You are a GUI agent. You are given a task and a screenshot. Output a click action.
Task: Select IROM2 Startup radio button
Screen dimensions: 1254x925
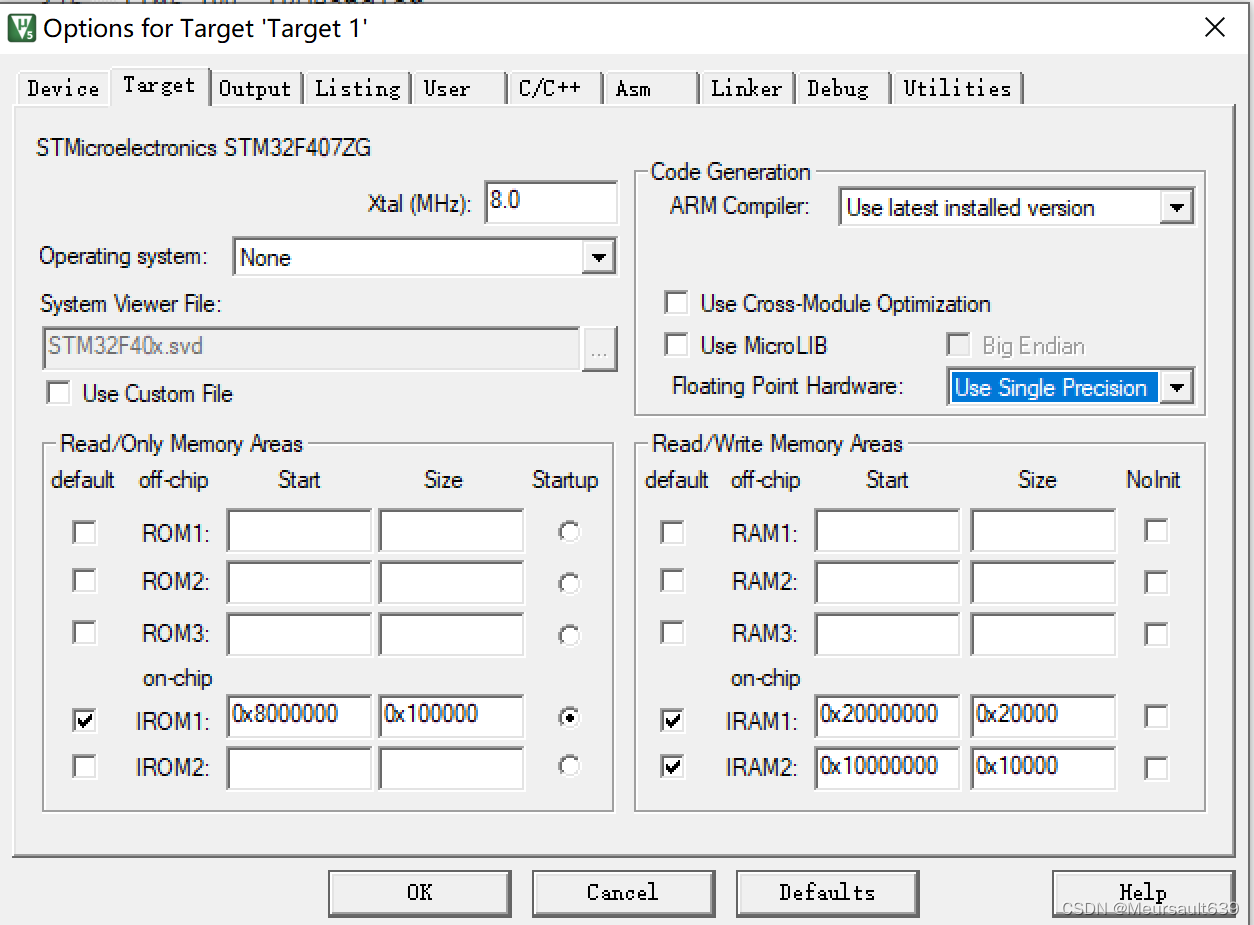(x=569, y=765)
